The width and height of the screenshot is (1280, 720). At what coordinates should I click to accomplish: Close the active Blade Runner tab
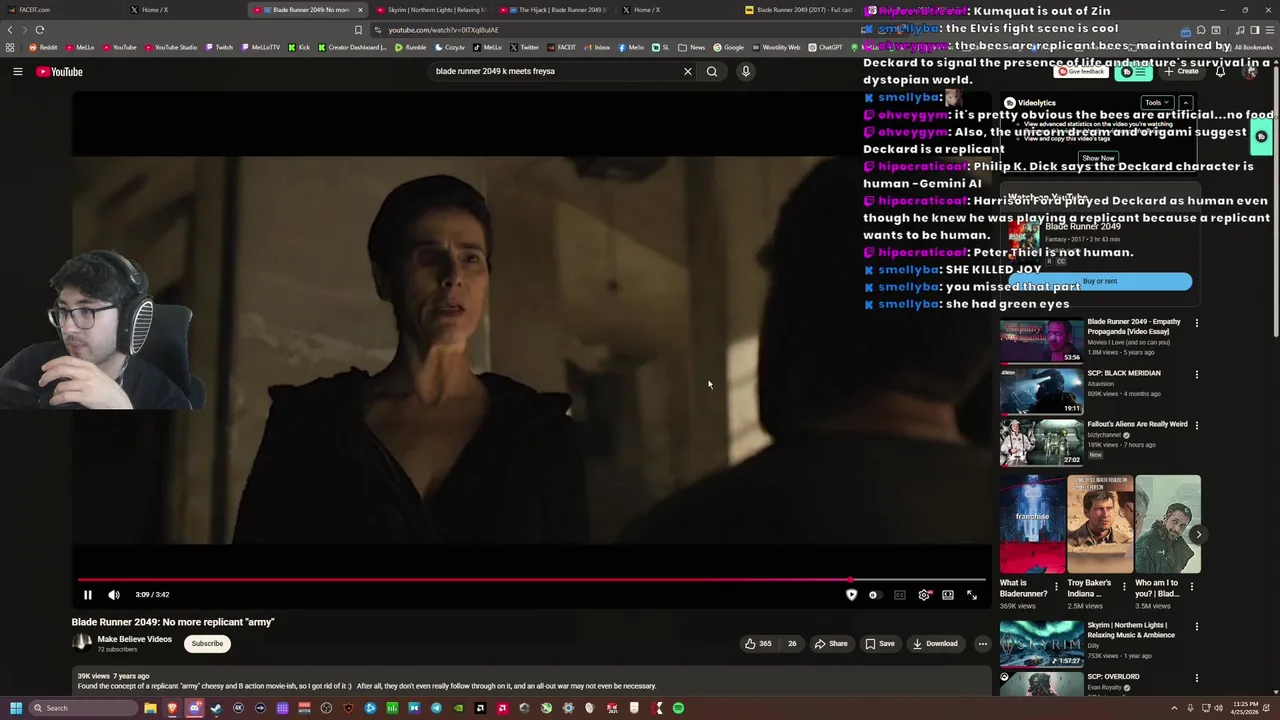coord(360,10)
